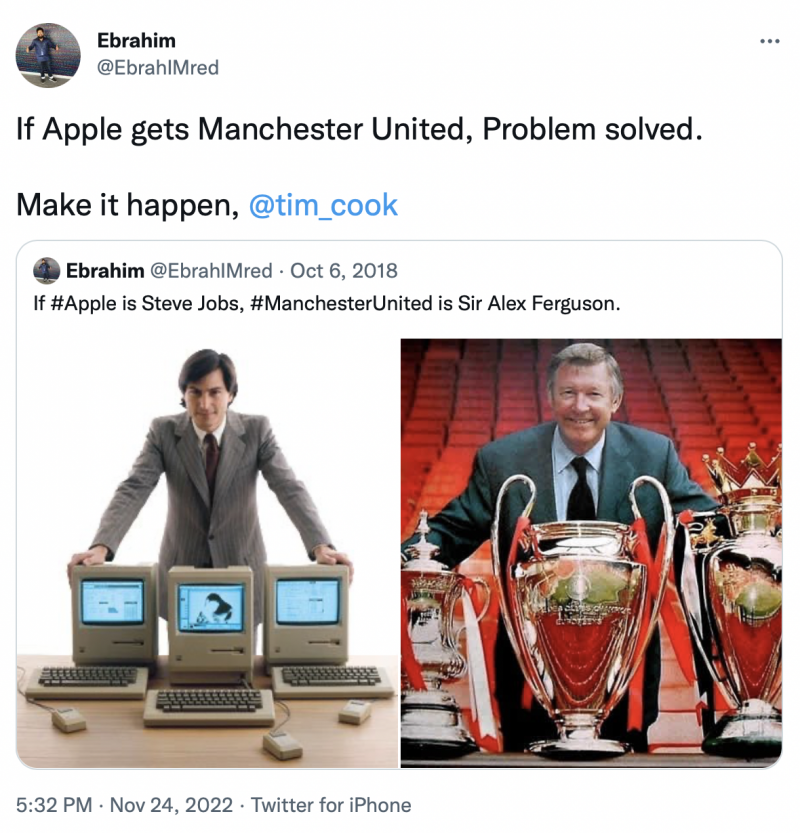Open the left photo with Macintosh computers
This screenshot has height=833, width=800.
pyautogui.click(x=207, y=553)
